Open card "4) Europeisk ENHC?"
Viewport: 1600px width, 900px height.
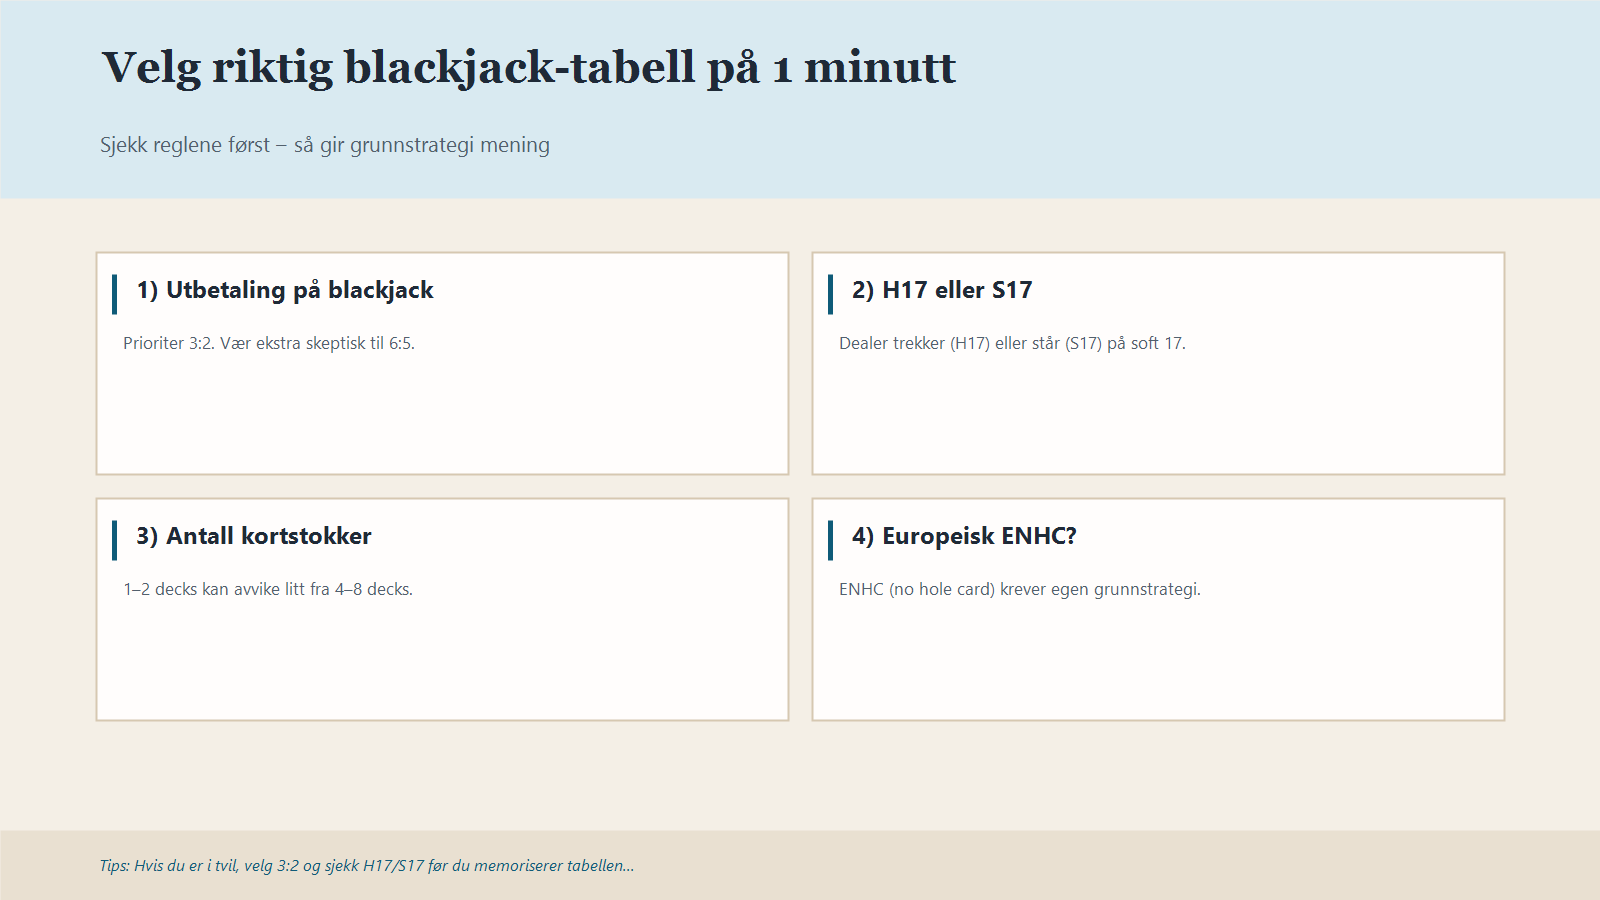tap(1158, 606)
